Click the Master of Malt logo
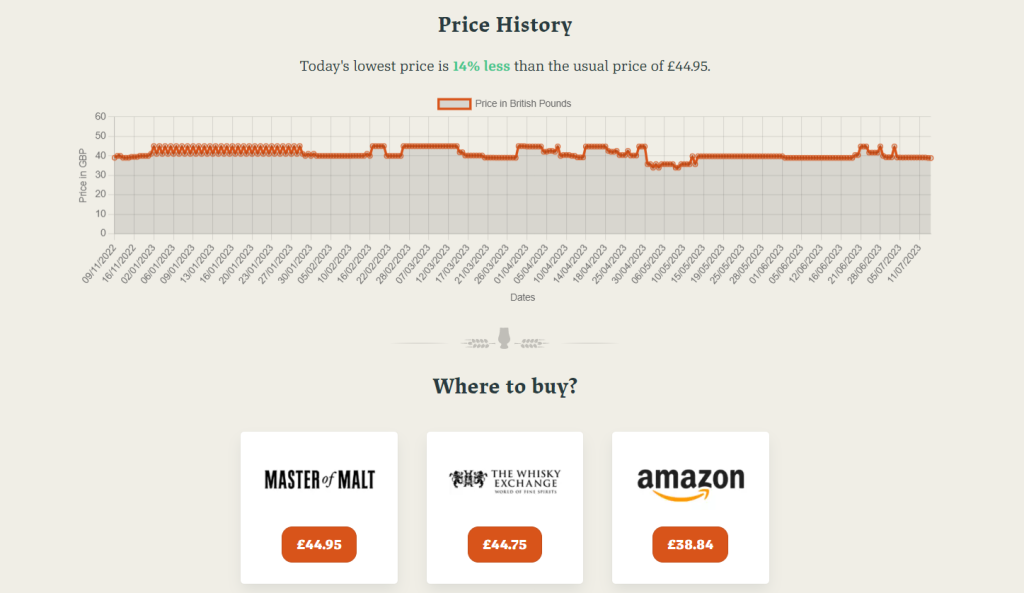The image size is (1024, 593). point(318,478)
